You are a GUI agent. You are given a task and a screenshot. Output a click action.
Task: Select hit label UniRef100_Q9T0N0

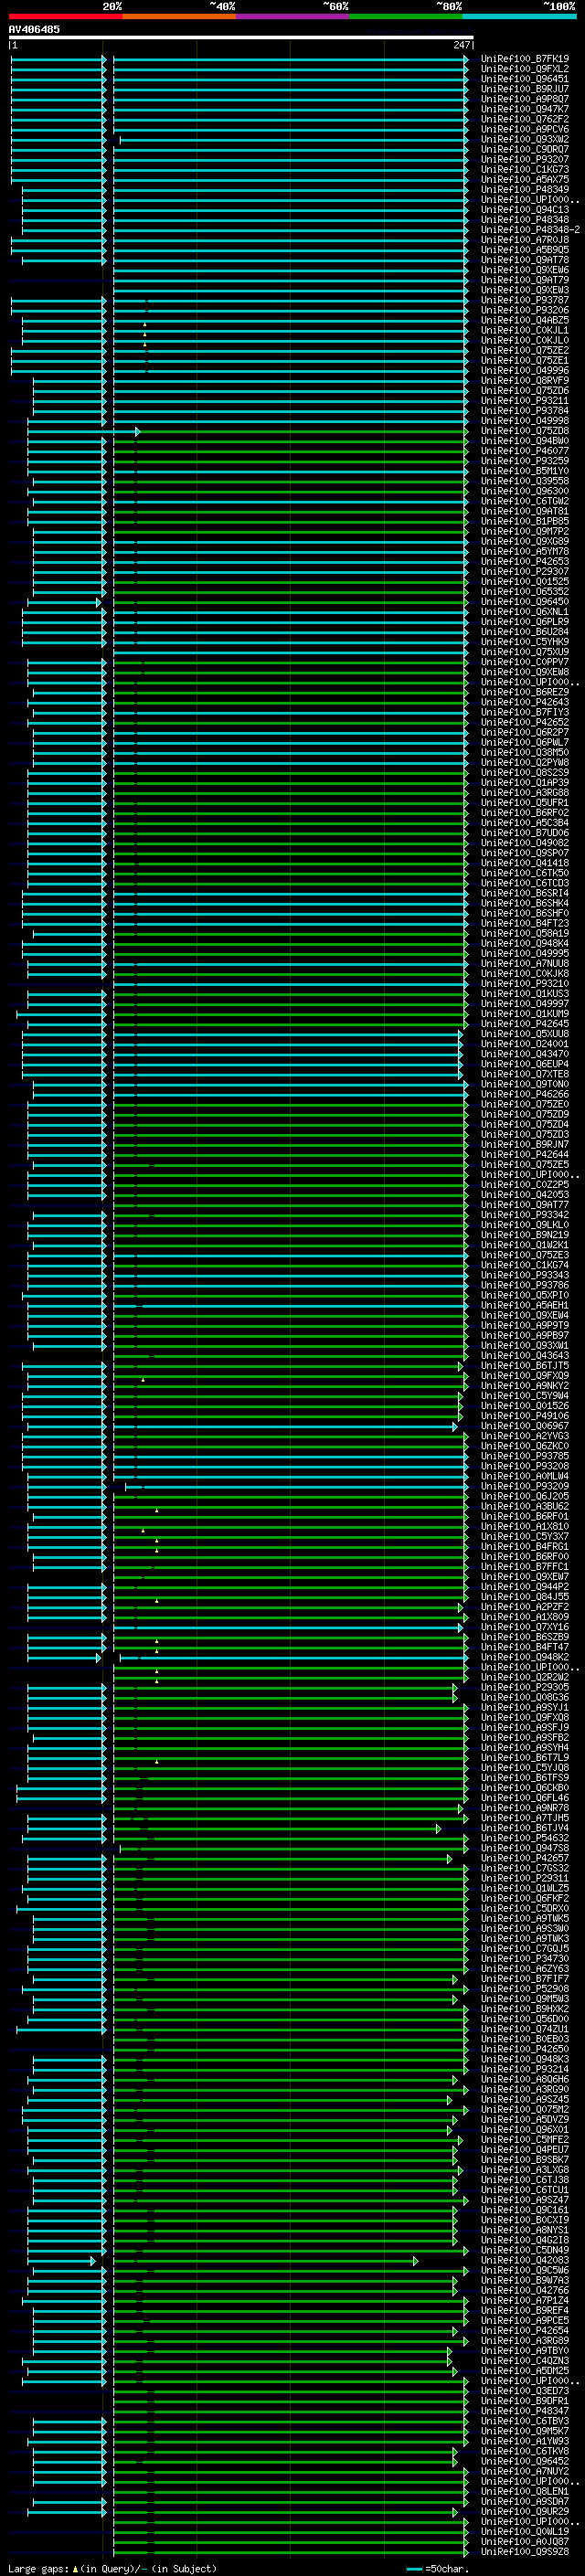click(x=525, y=1084)
